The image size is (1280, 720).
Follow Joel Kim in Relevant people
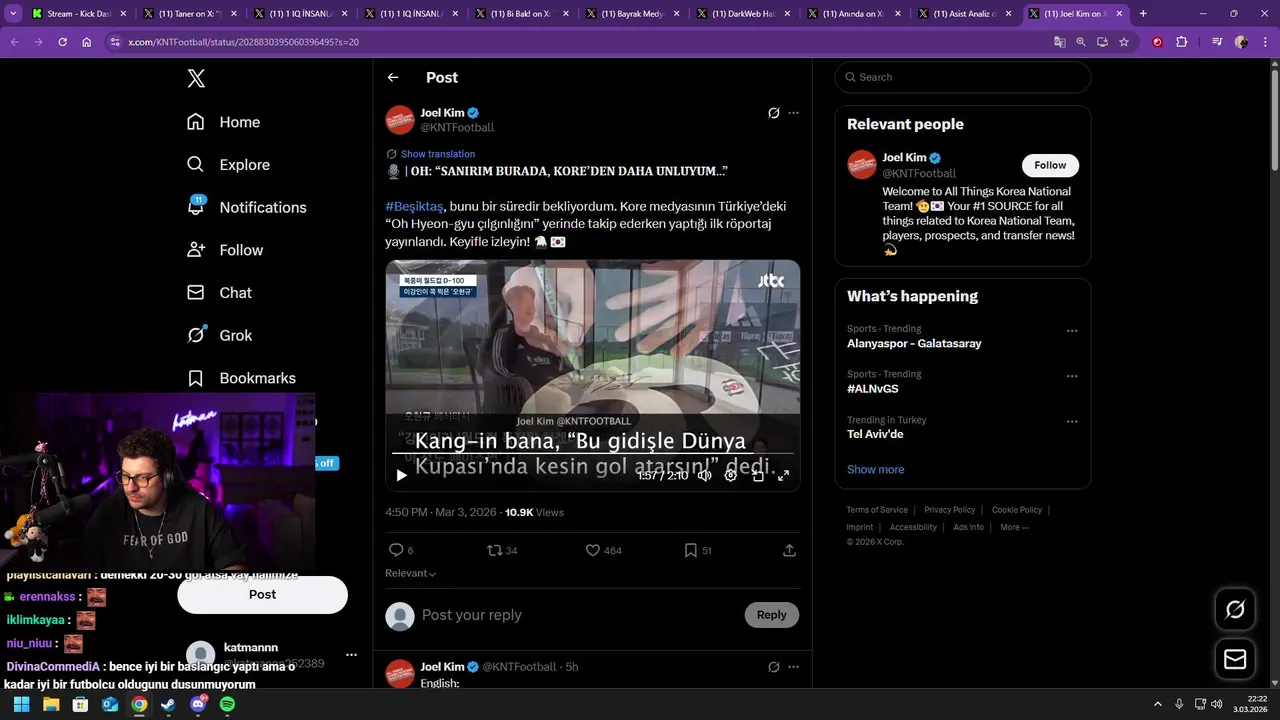point(1050,165)
